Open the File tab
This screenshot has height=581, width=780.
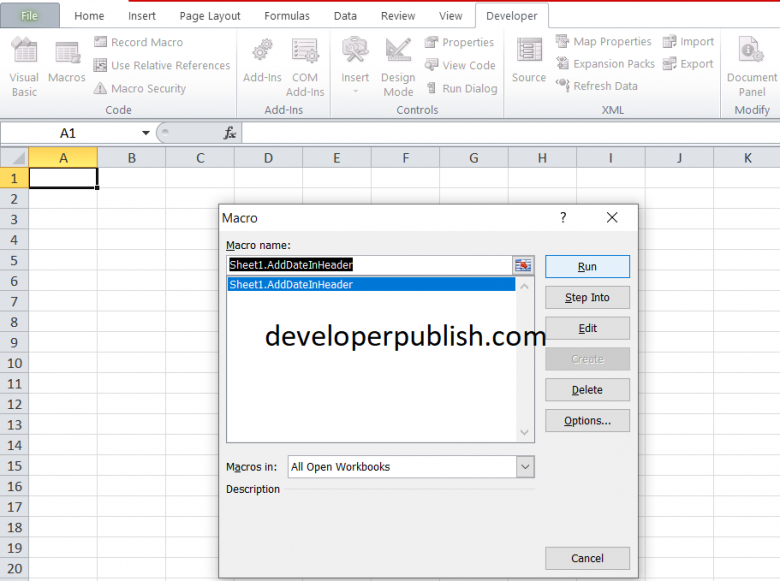pos(30,16)
